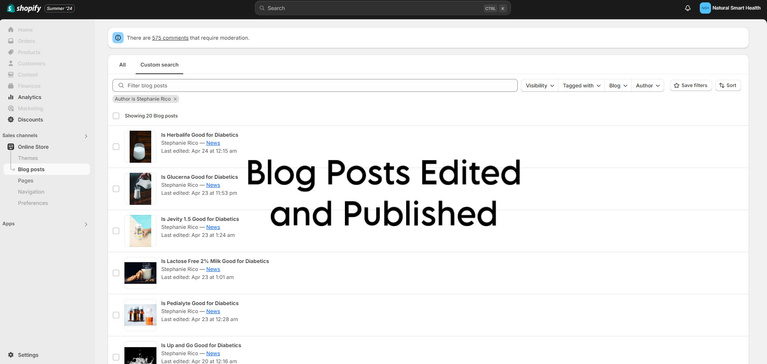The width and height of the screenshot is (767, 364).
Task: Click the Customers person icon
Action: [x=11, y=64]
